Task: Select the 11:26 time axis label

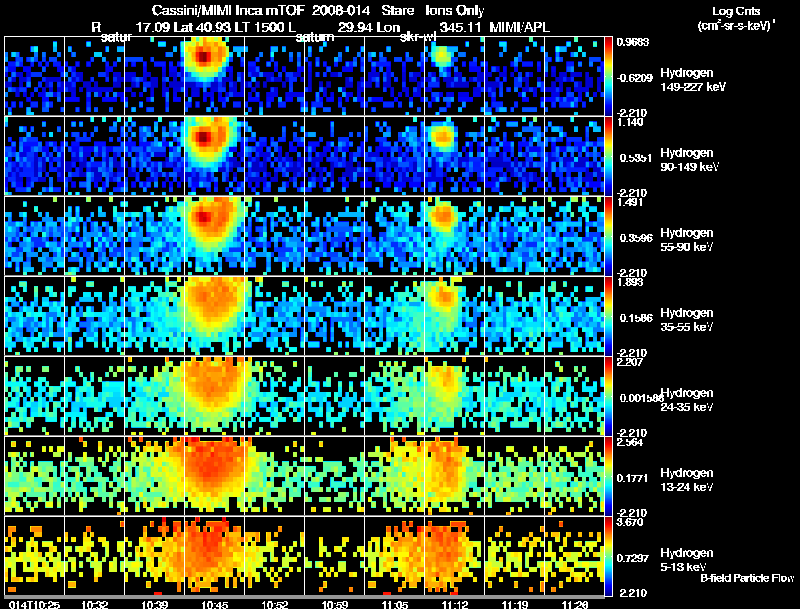Action: pyautogui.click(x=575, y=604)
